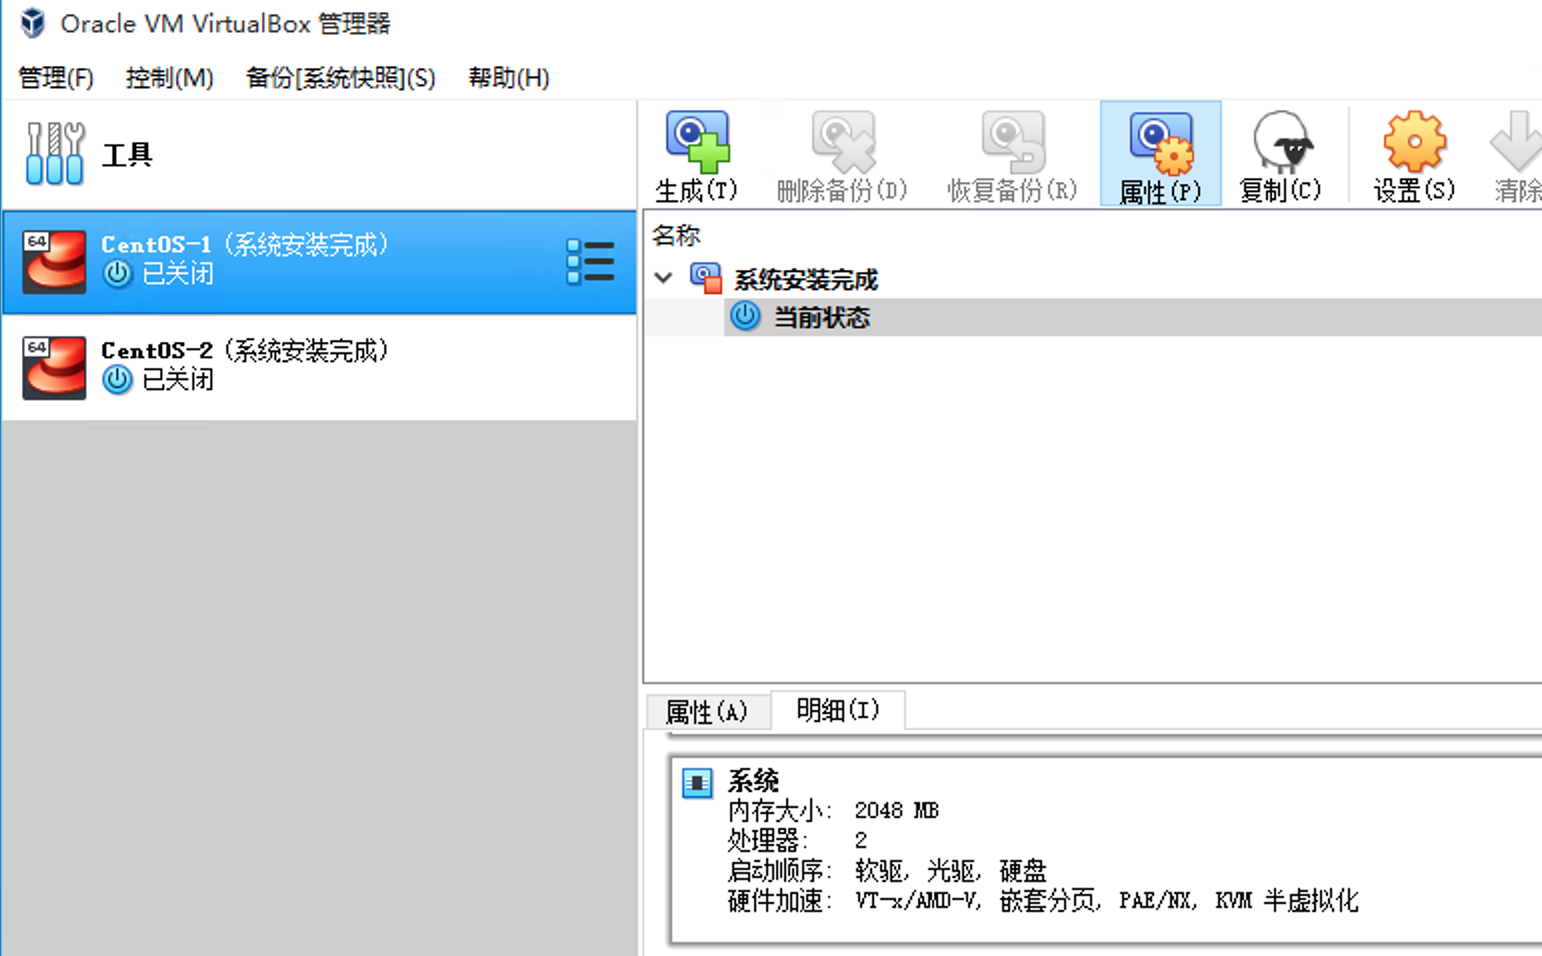Click the 启动顺序 软驱, 光驱, 硬盘 value
This screenshot has height=956, width=1542.
tap(951, 870)
